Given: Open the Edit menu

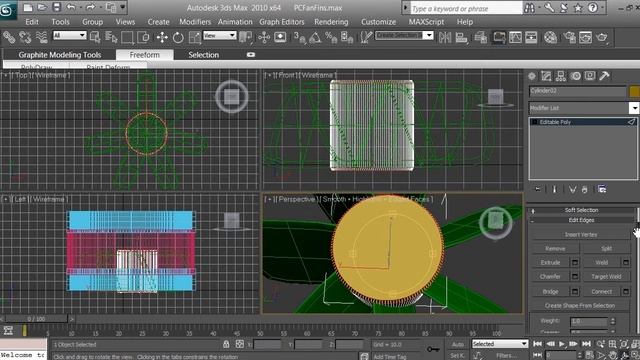Looking at the screenshot, I should coord(32,22).
